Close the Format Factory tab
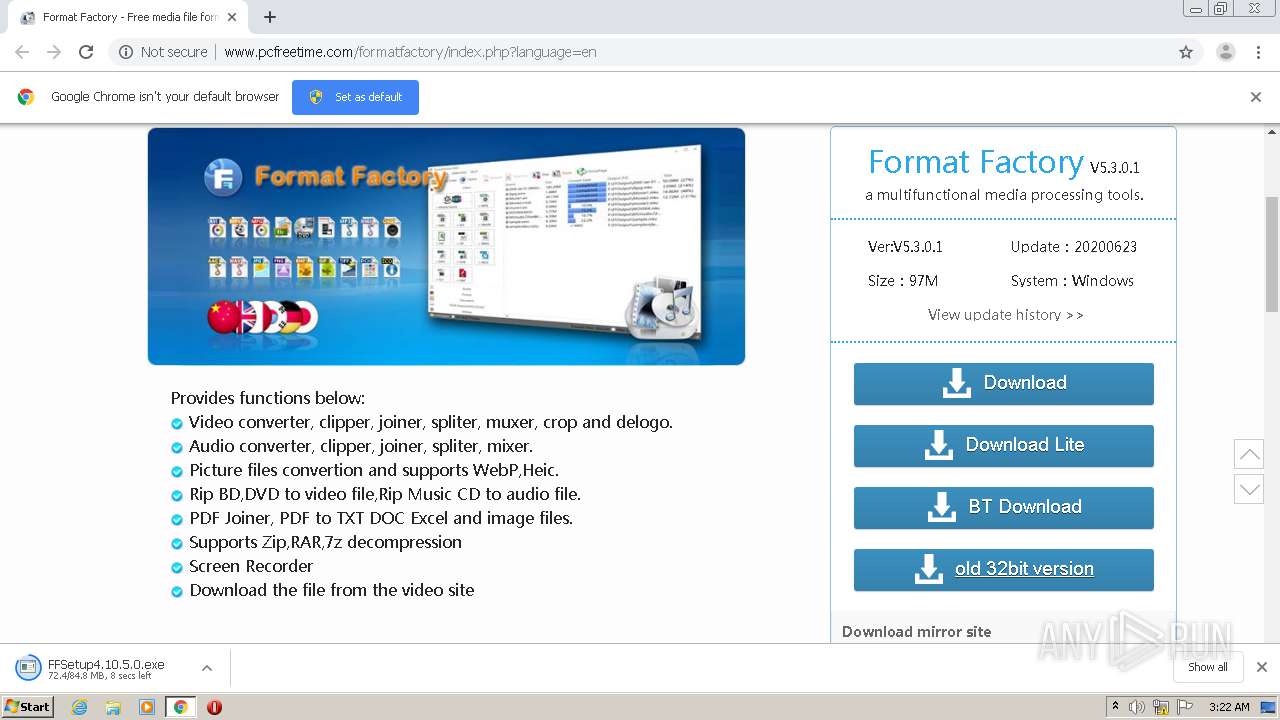This screenshot has height=720, width=1280. (233, 17)
